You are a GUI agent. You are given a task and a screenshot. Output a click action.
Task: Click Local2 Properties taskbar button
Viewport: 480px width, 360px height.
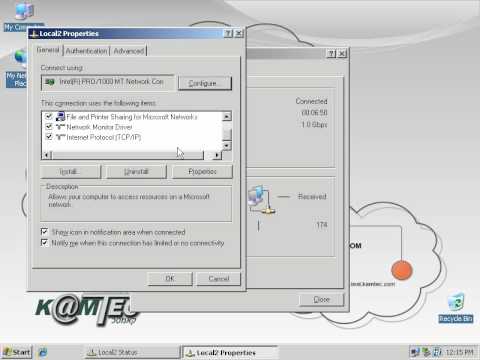tap(230, 352)
